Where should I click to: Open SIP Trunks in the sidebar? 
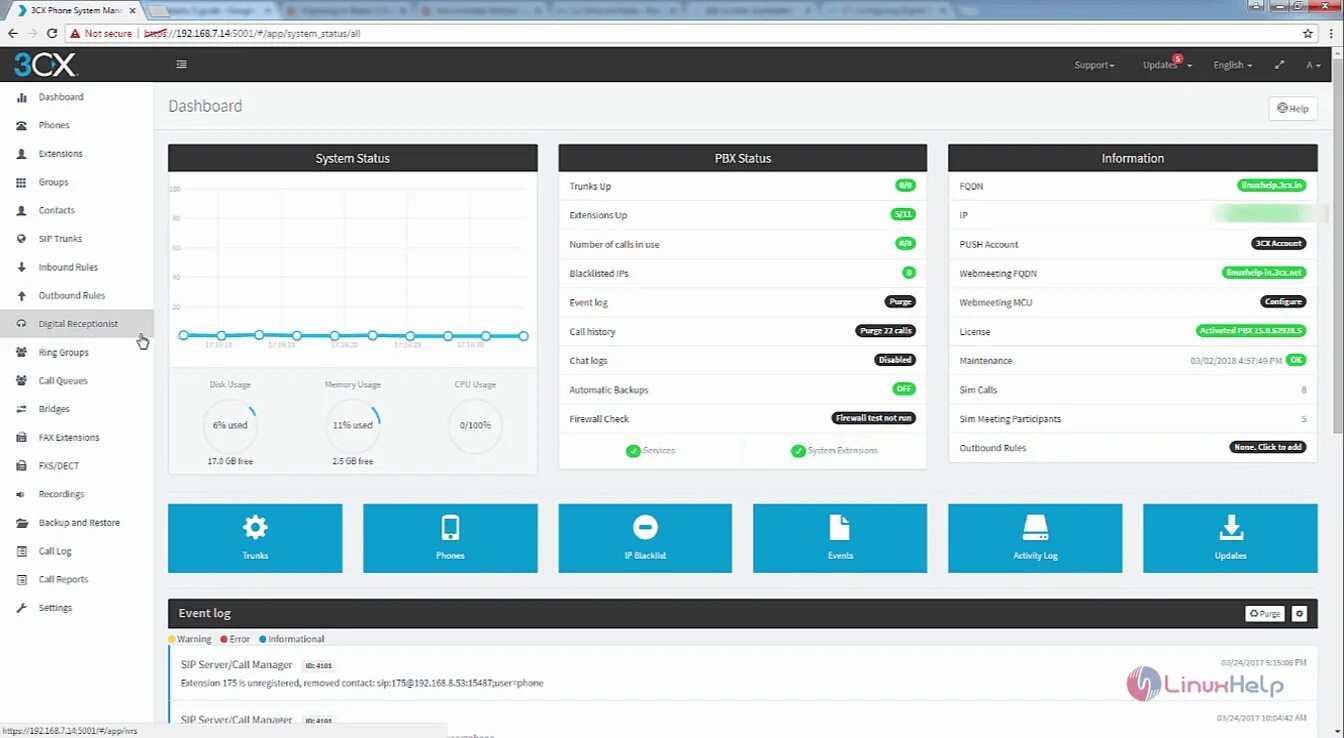tap(60, 239)
